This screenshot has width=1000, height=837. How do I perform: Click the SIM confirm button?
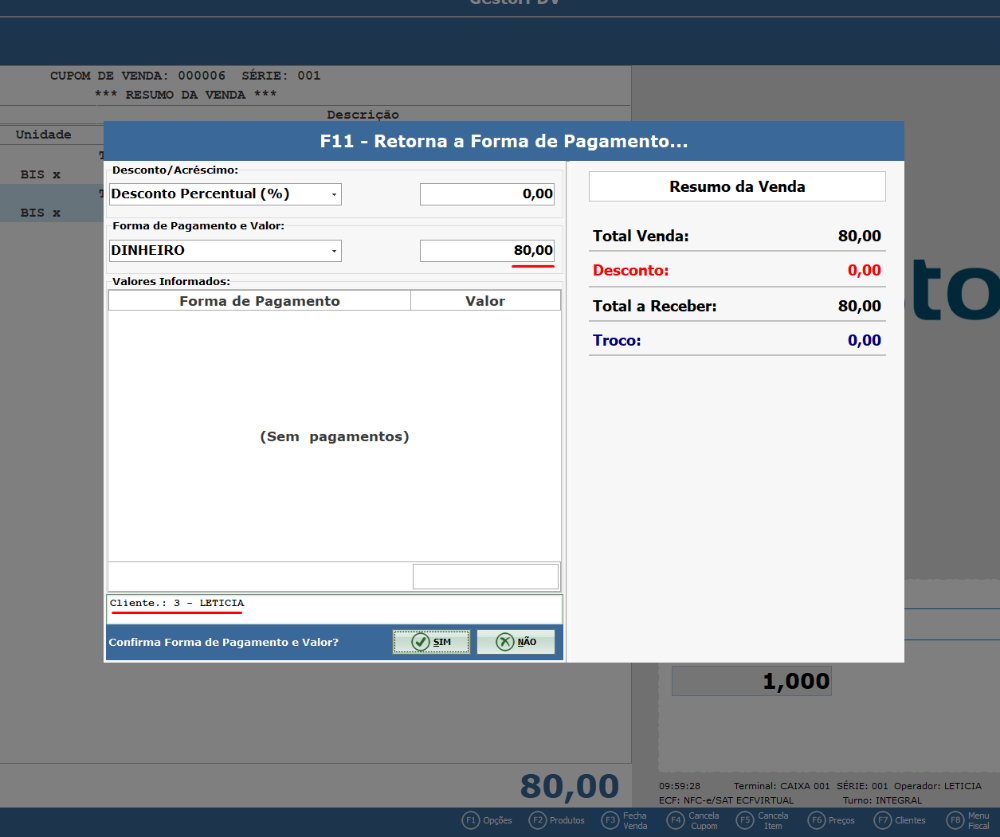tap(431, 642)
